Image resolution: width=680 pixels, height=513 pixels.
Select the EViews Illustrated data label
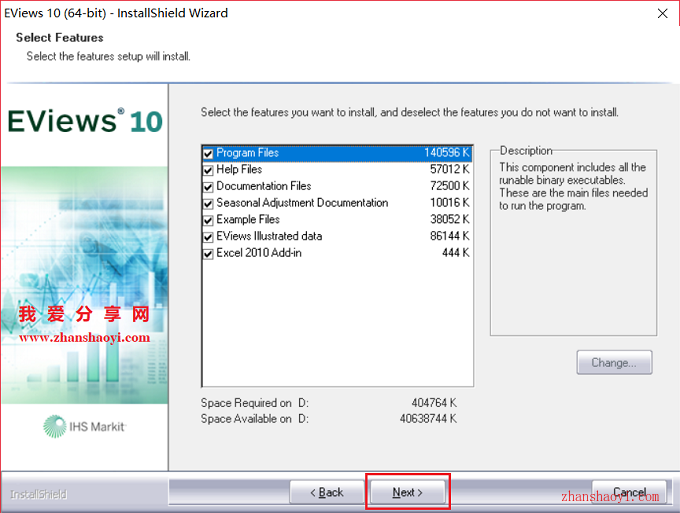click(269, 236)
